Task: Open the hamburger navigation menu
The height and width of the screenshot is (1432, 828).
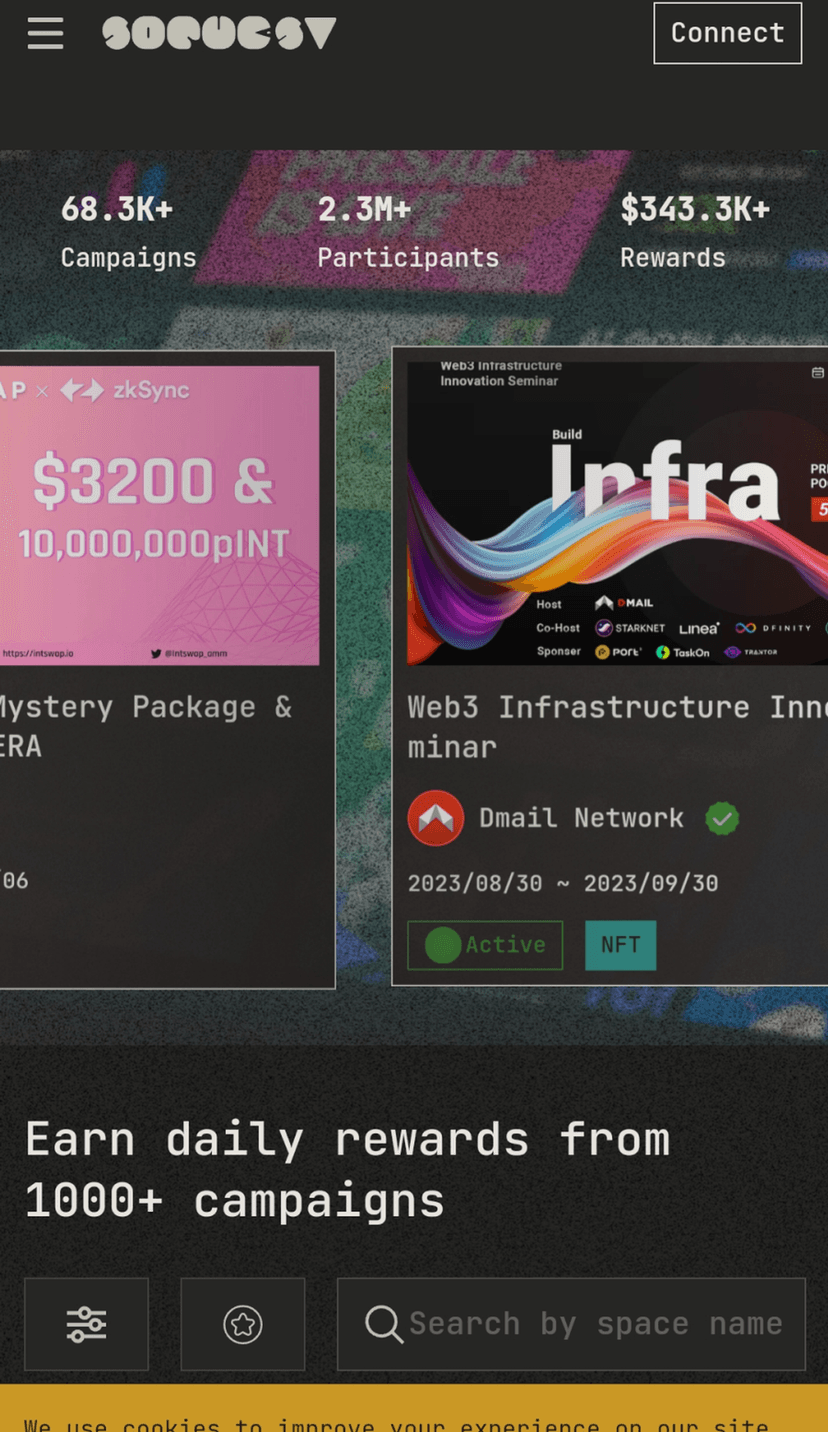Action: [x=45, y=33]
